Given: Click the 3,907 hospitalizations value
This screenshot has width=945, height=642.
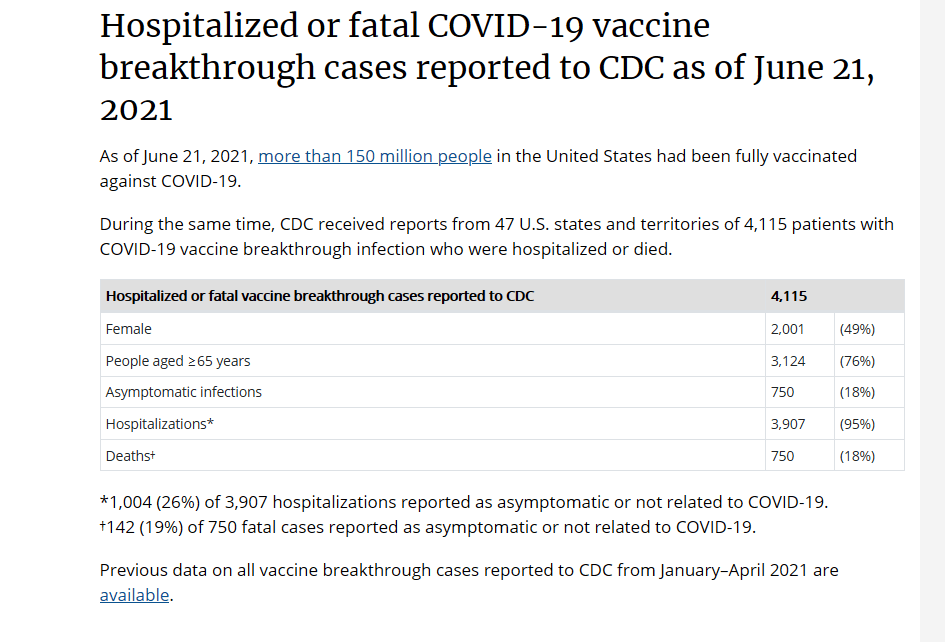Looking at the screenshot, I should click(788, 424).
